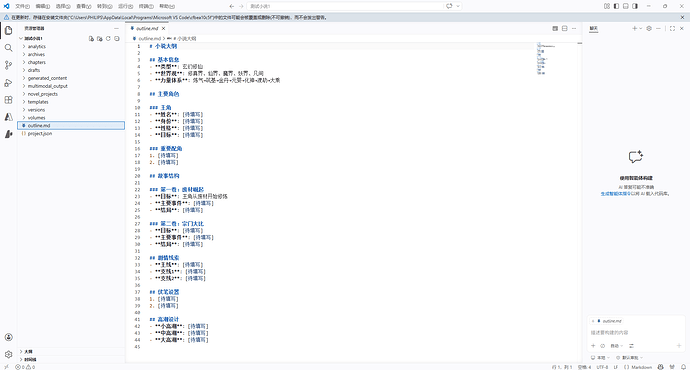Open markdown preview to the side
Screen dimensions: 690x370
tap(555, 28)
